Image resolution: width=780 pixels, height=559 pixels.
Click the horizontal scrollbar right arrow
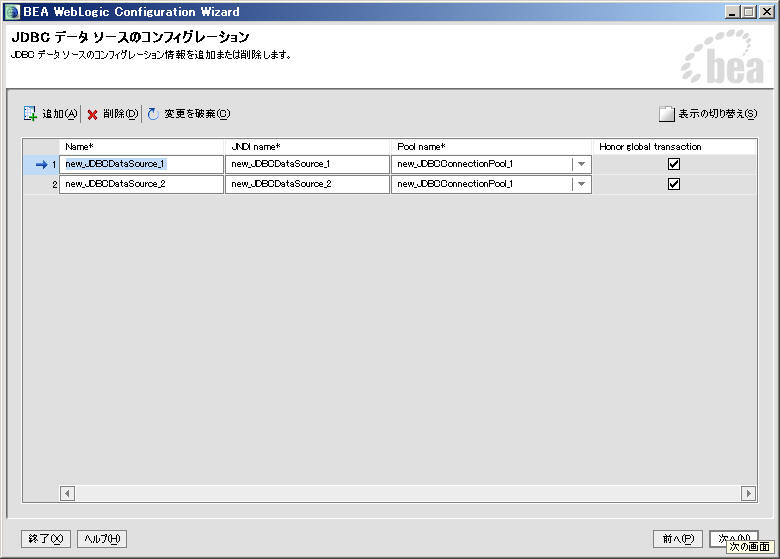point(748,493)
